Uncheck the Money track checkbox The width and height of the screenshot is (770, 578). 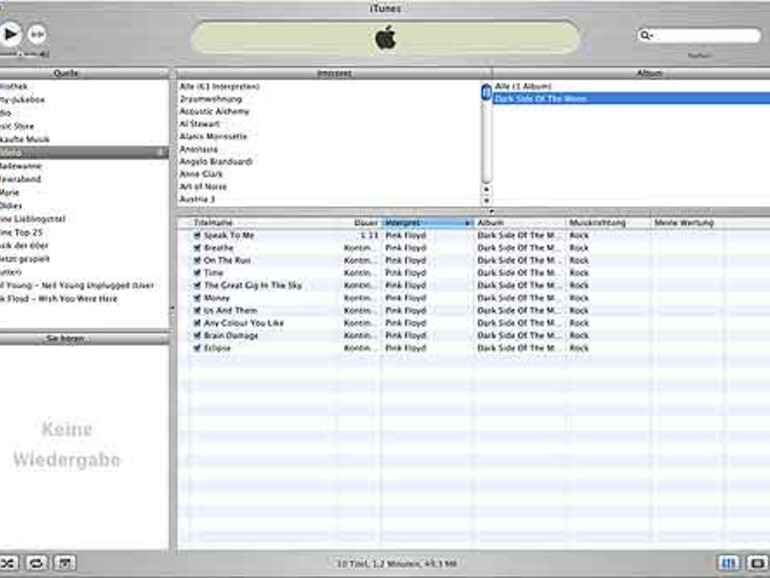(197, 298)
